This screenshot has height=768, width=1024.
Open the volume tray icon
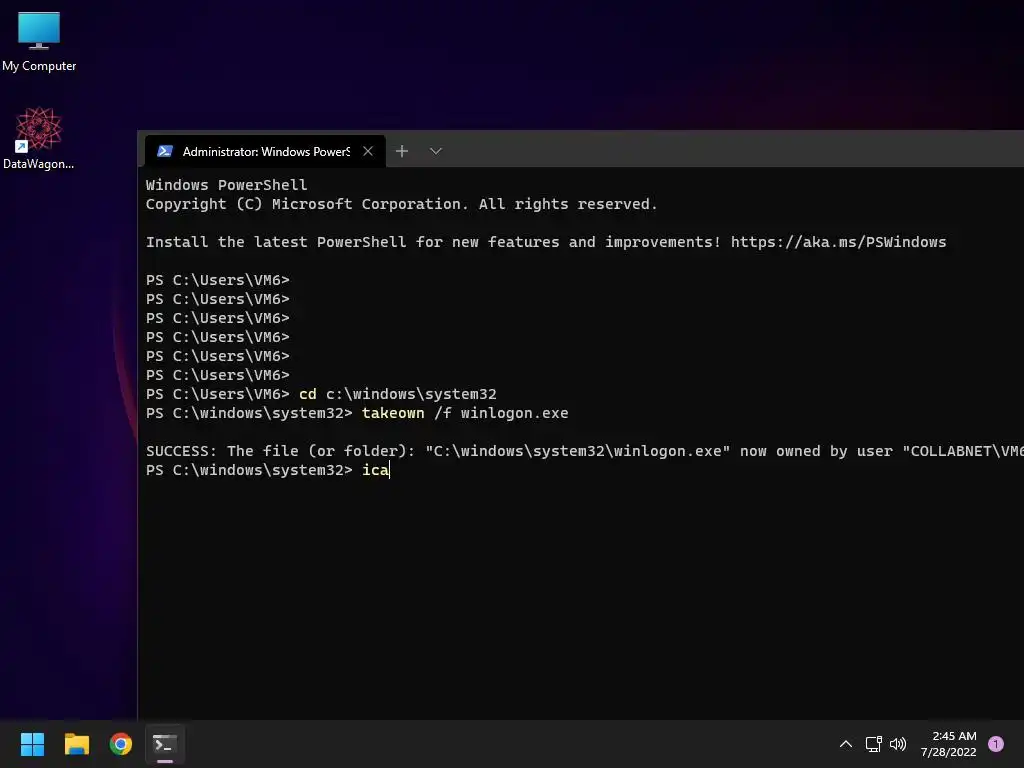click(898, 744)
